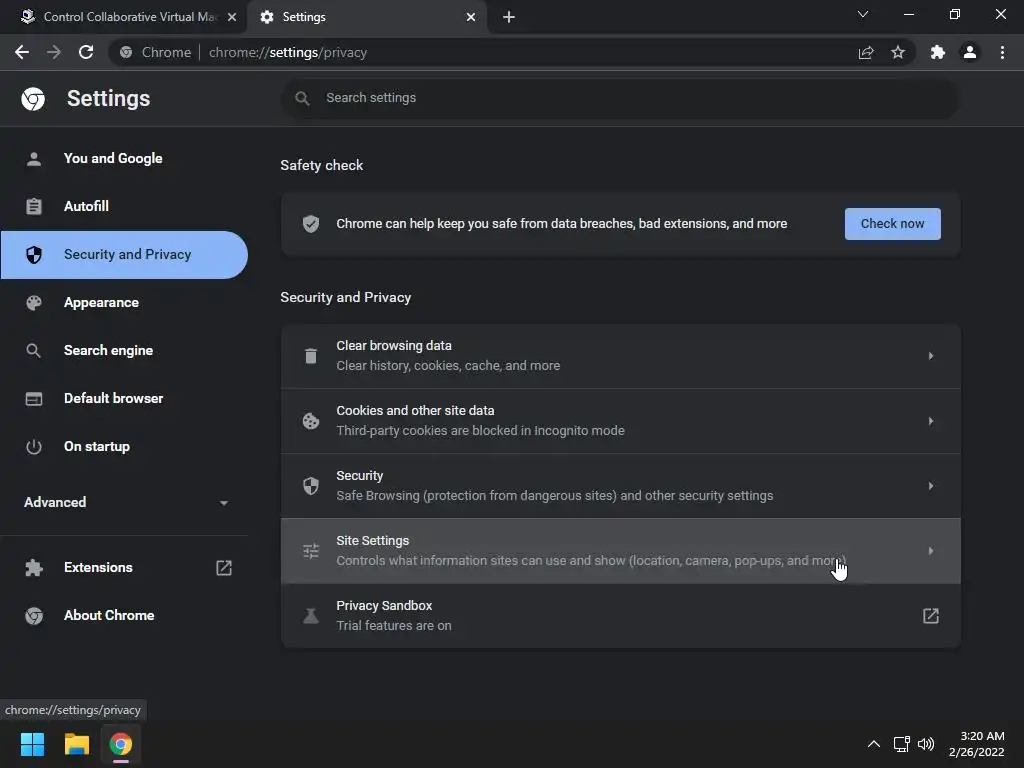Expand Cookies and other site data arrow
The height and width of the screenshot is (768, 1024).
[x=931, y=421]
